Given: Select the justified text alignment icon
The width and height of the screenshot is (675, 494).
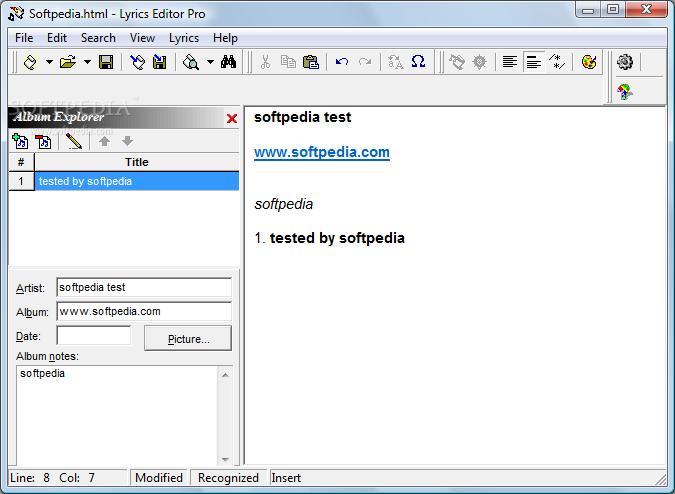Looking at the screenshot, I should pyautogui.click(x=510, y=62).
